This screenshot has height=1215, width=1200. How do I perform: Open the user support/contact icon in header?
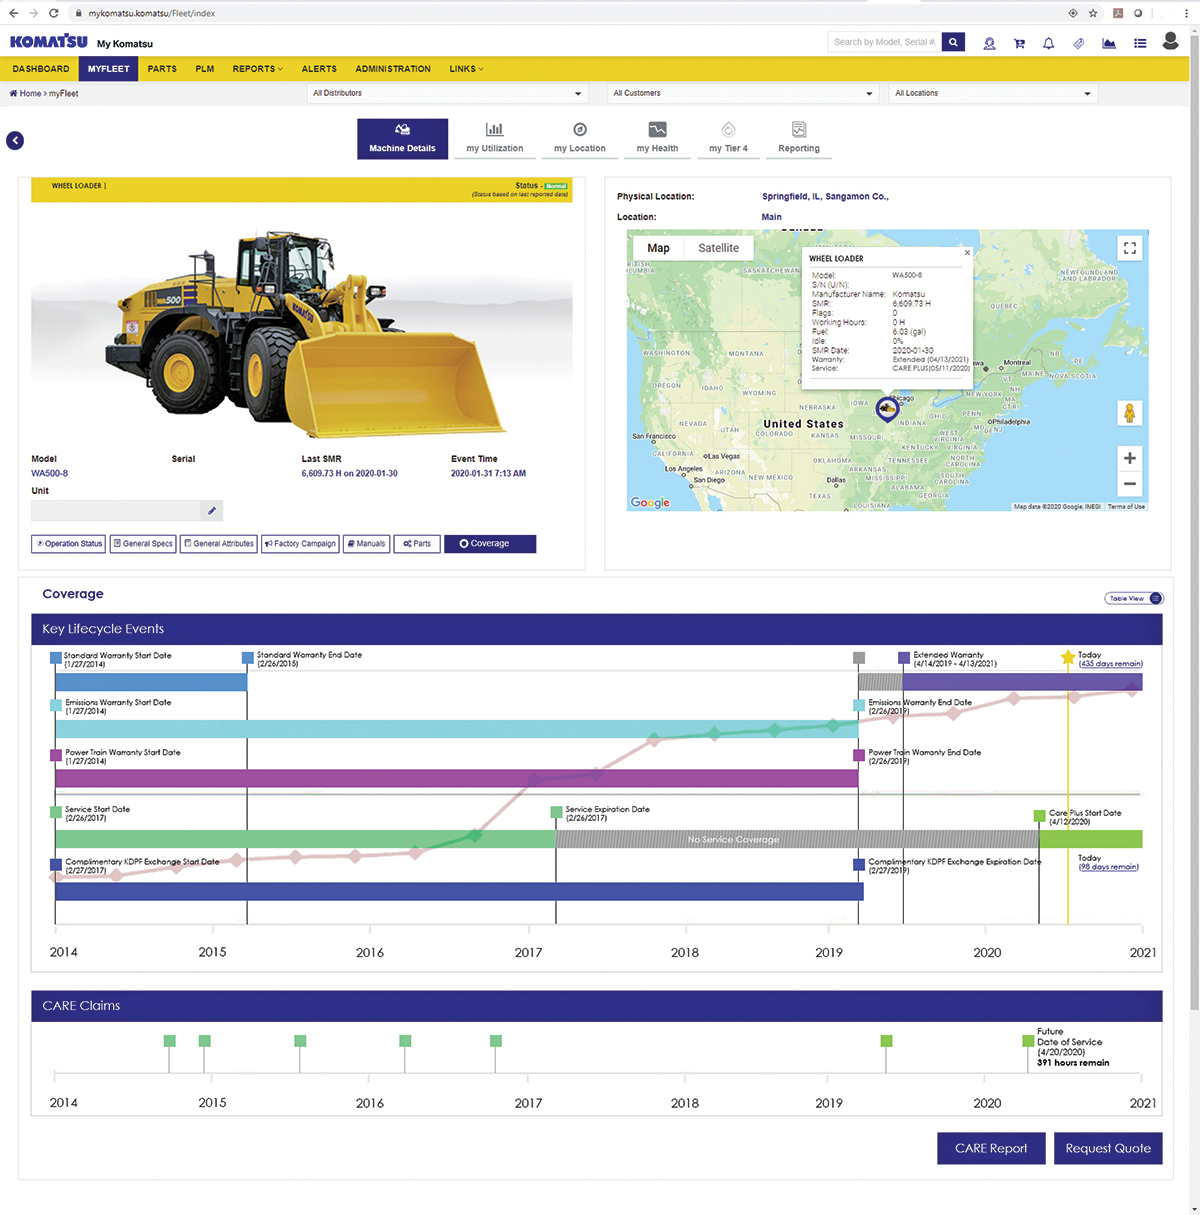click(x=989, y=43)
